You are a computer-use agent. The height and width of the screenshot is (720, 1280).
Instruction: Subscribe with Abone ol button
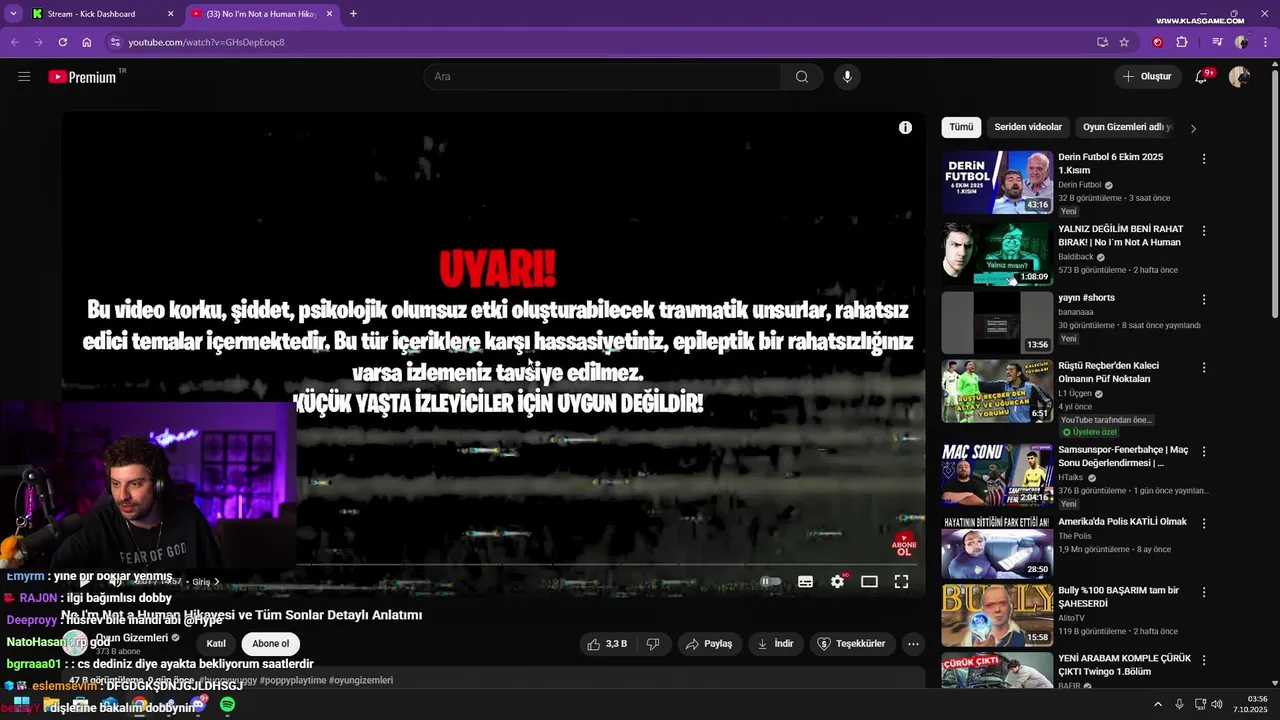(270, 644)
